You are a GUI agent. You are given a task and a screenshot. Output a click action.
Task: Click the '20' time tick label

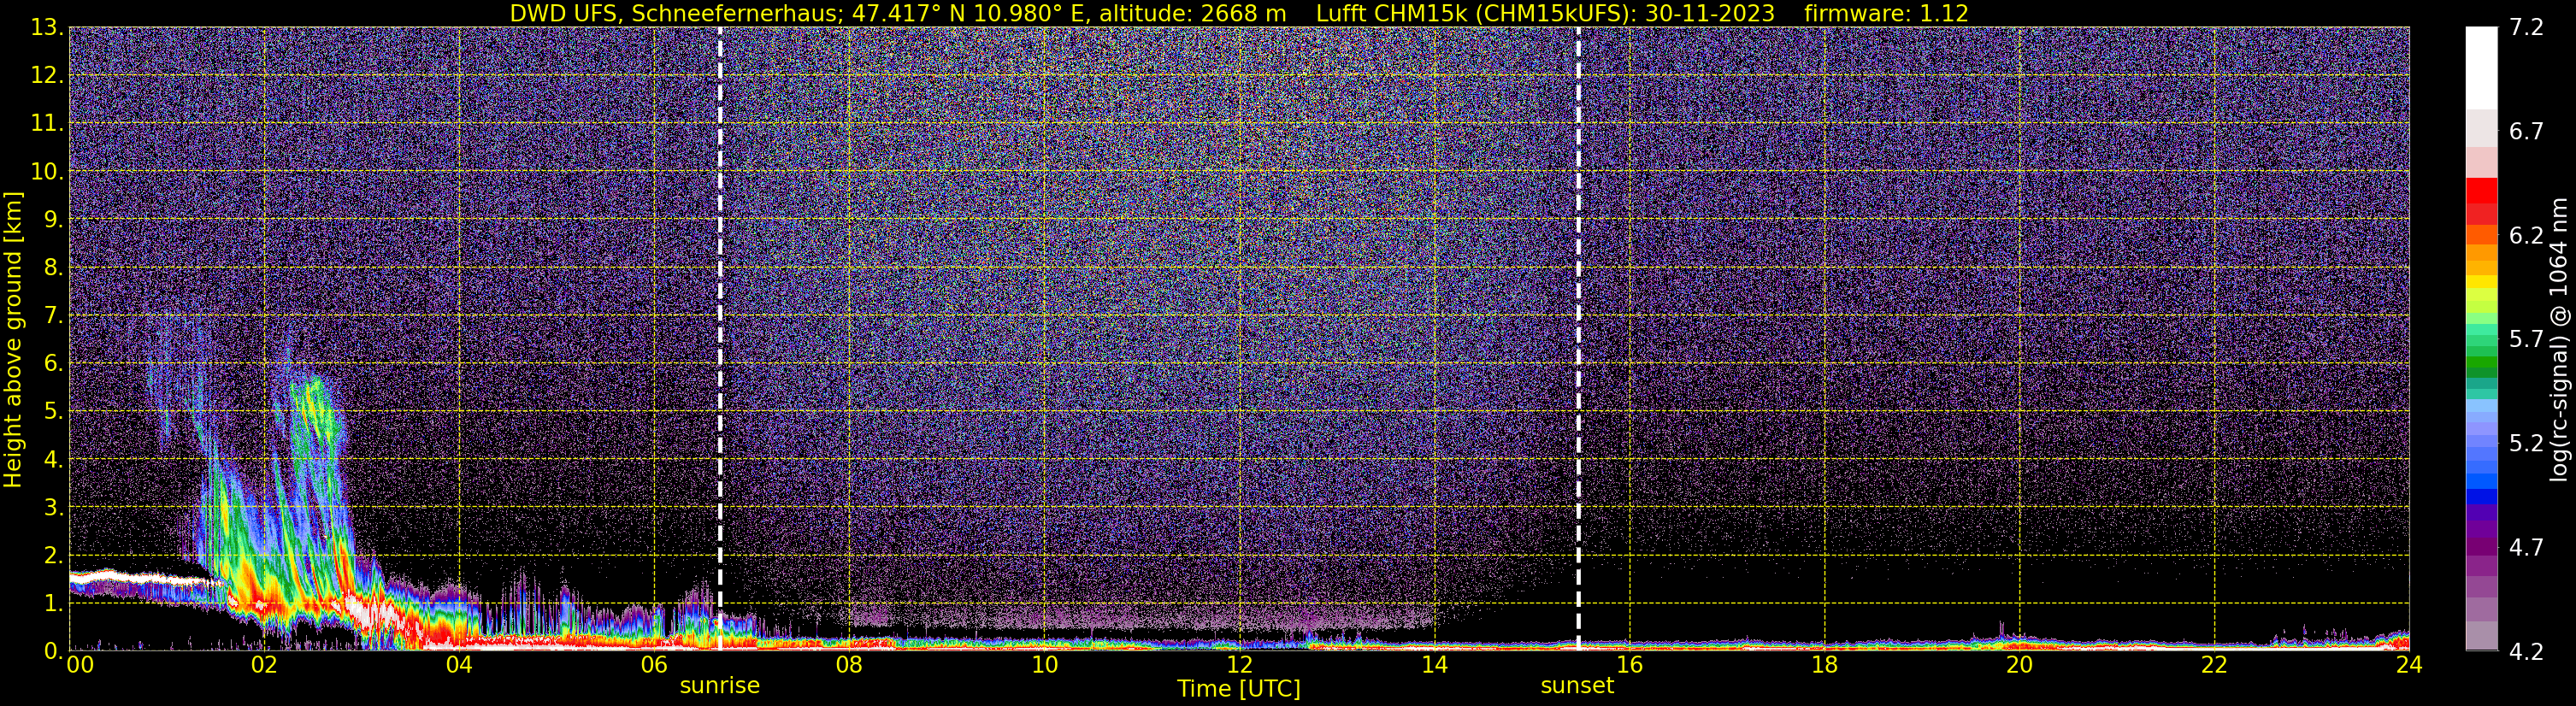[x=2019, y=665]
